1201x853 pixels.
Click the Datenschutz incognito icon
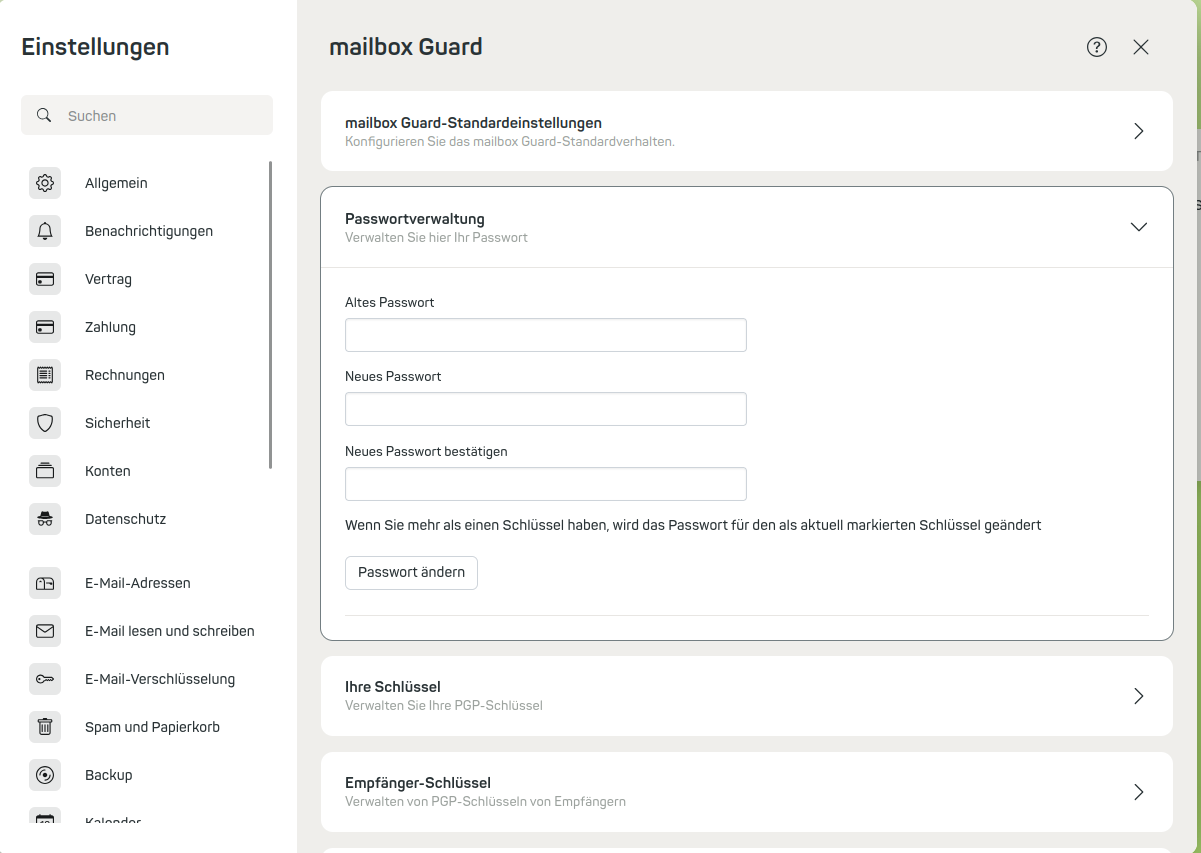[45, 519]
